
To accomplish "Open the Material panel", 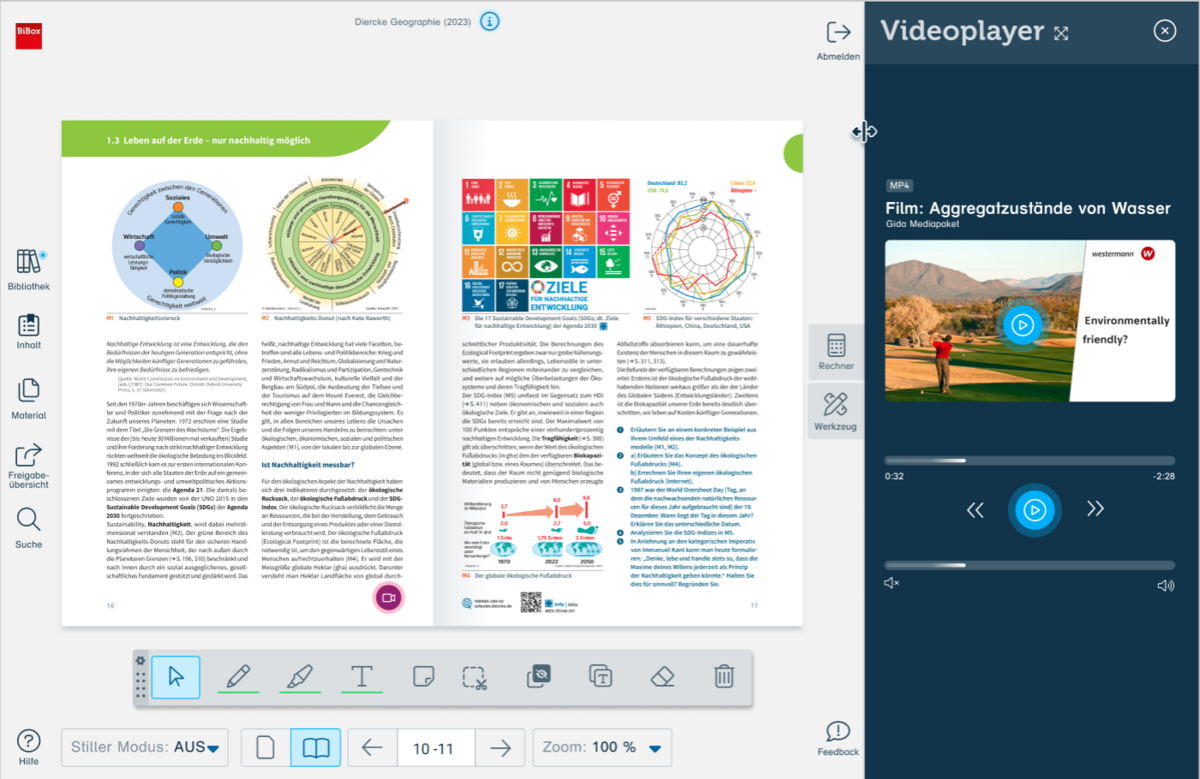I will 29,399.
